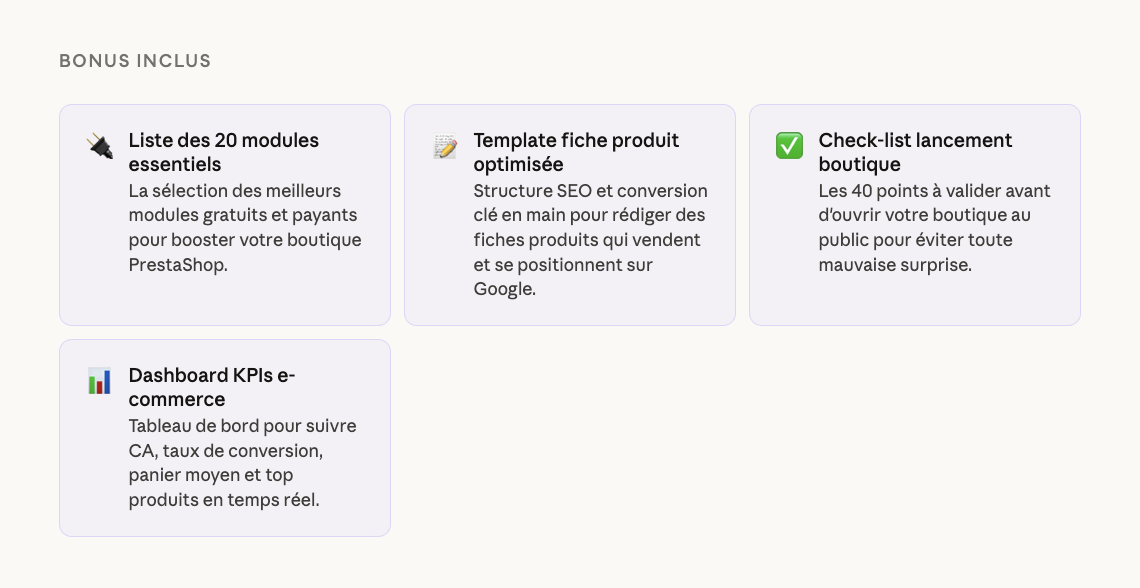Image resolution: width=1140 pixels, height=588 pixels.
Task: Click the bar chart dashboard icon
Action: (99, 381)
